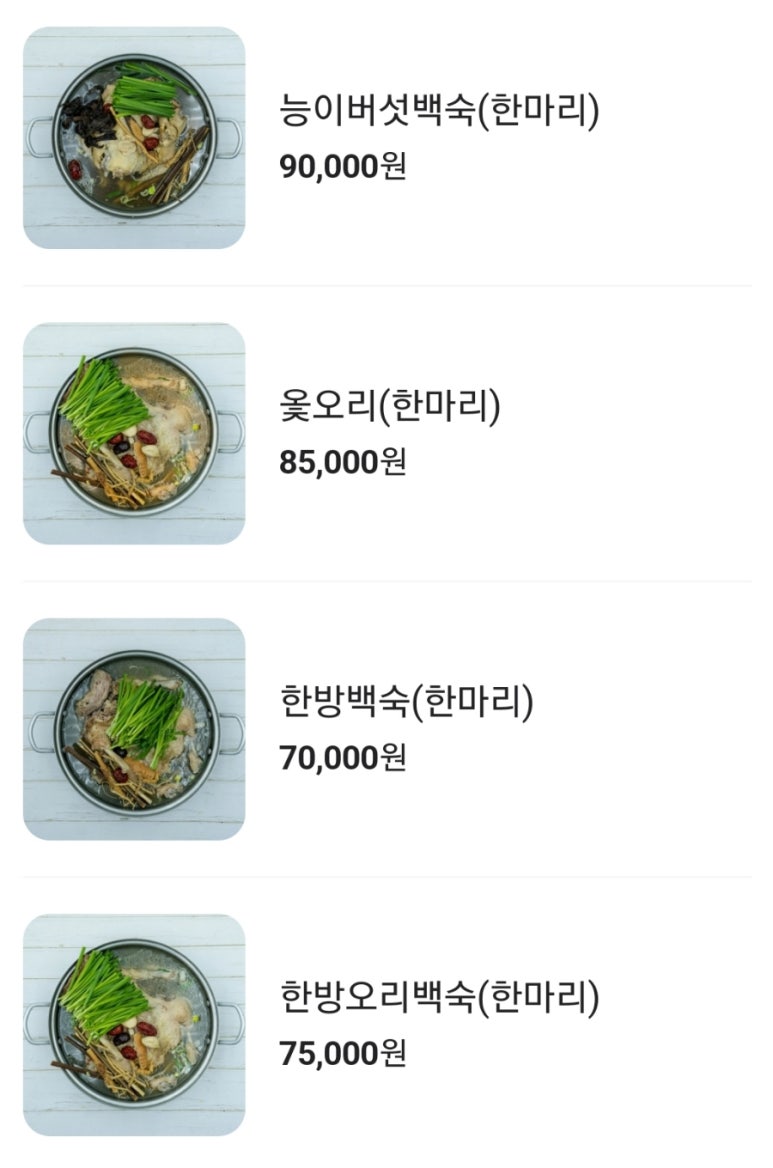Tap the green chives in 한방오리백숙 photo

[x=98, y=993]
